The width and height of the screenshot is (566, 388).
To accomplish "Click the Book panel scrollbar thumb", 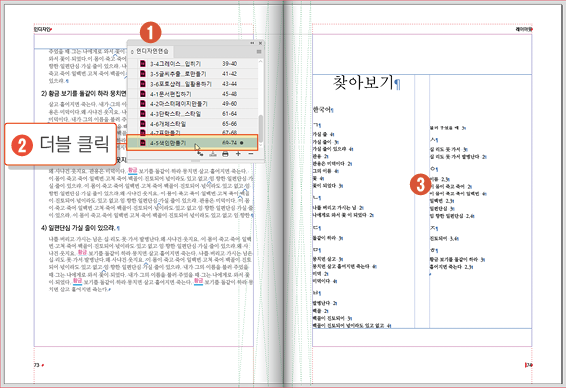I will pyautogui.click(x=260, y=128).
